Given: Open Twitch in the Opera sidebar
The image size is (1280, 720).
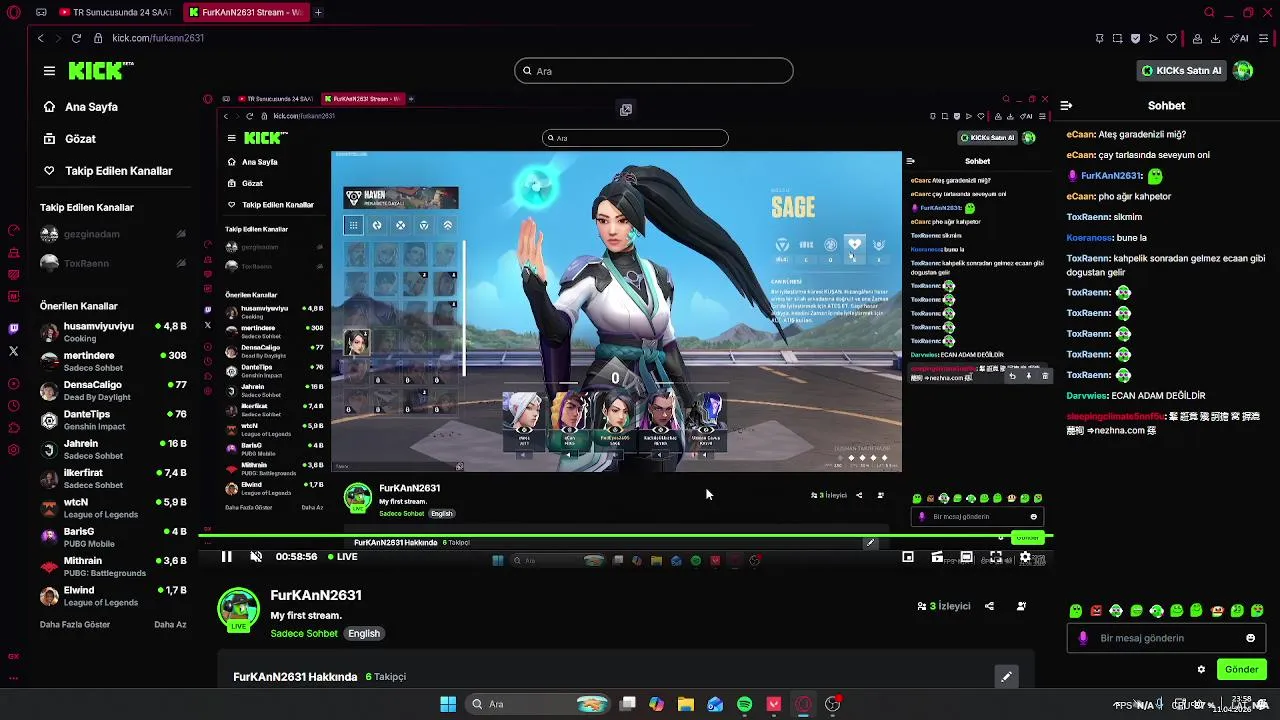Looking at the screenshot, I should coord(13,329).
